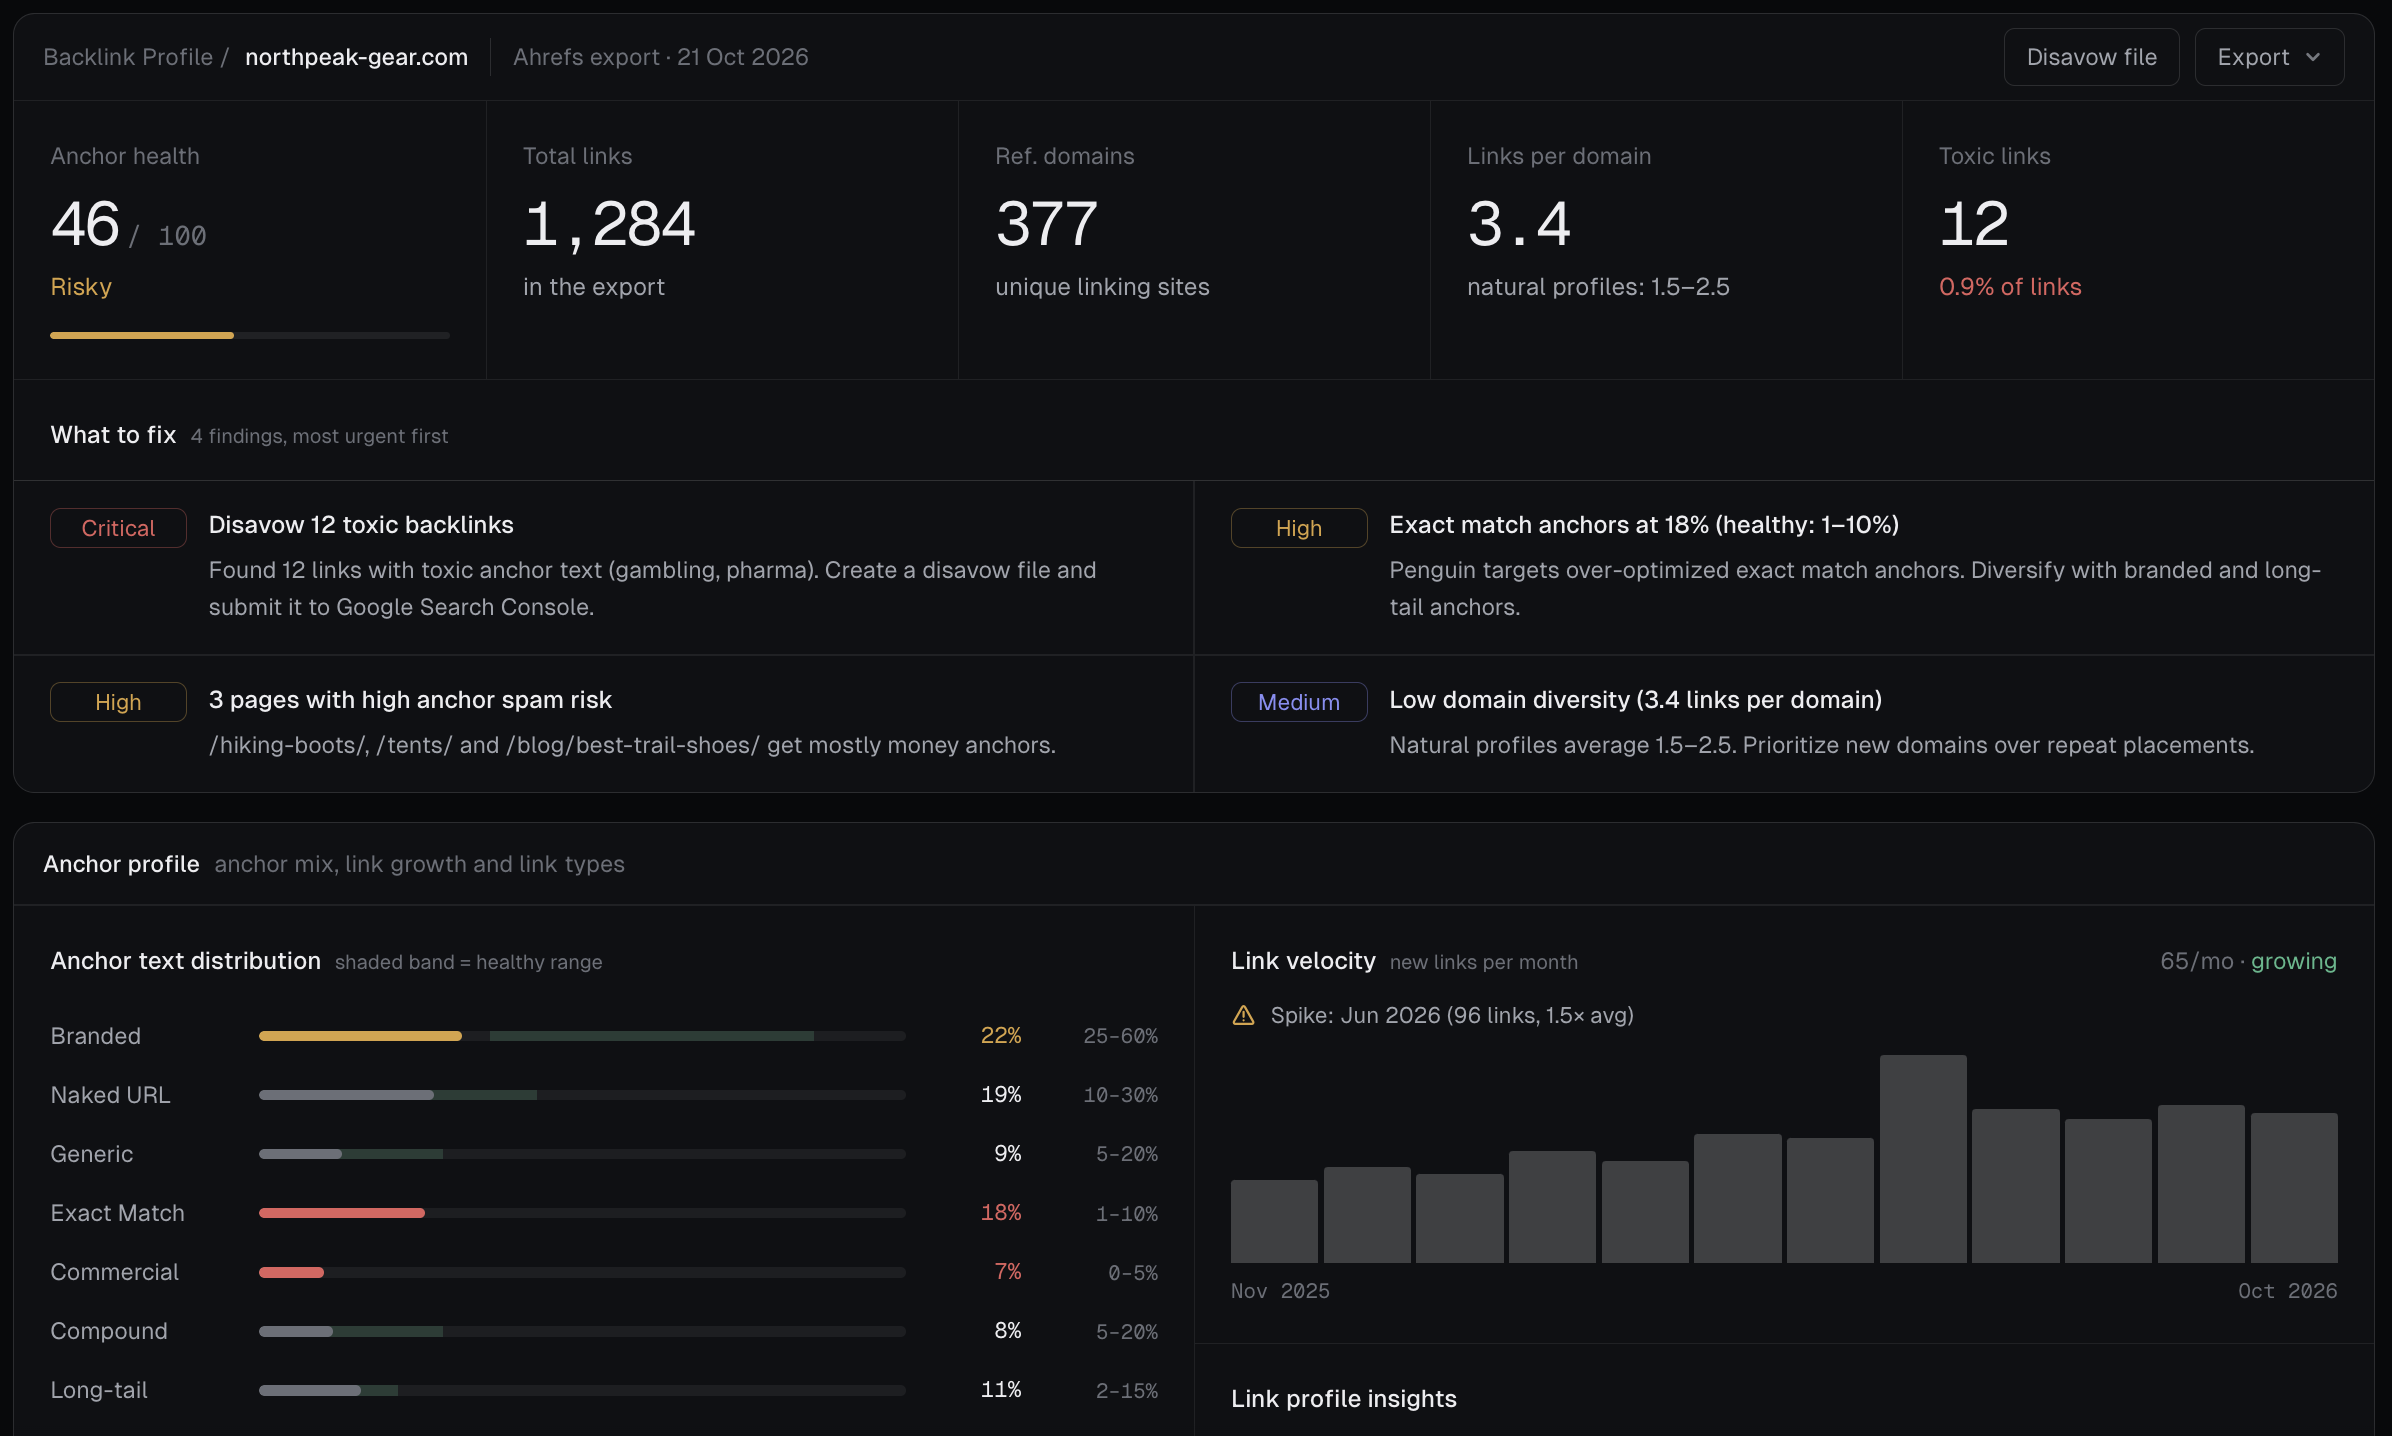
Task: Click the 'Risky' anchor health label
Action: (x=81, y=287)
